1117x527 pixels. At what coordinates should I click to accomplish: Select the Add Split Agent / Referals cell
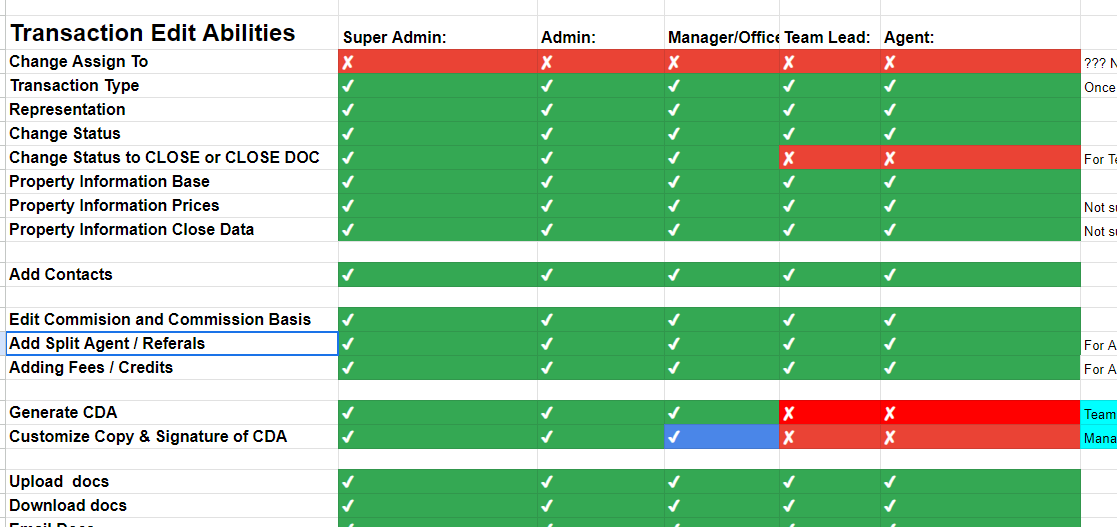172,343
